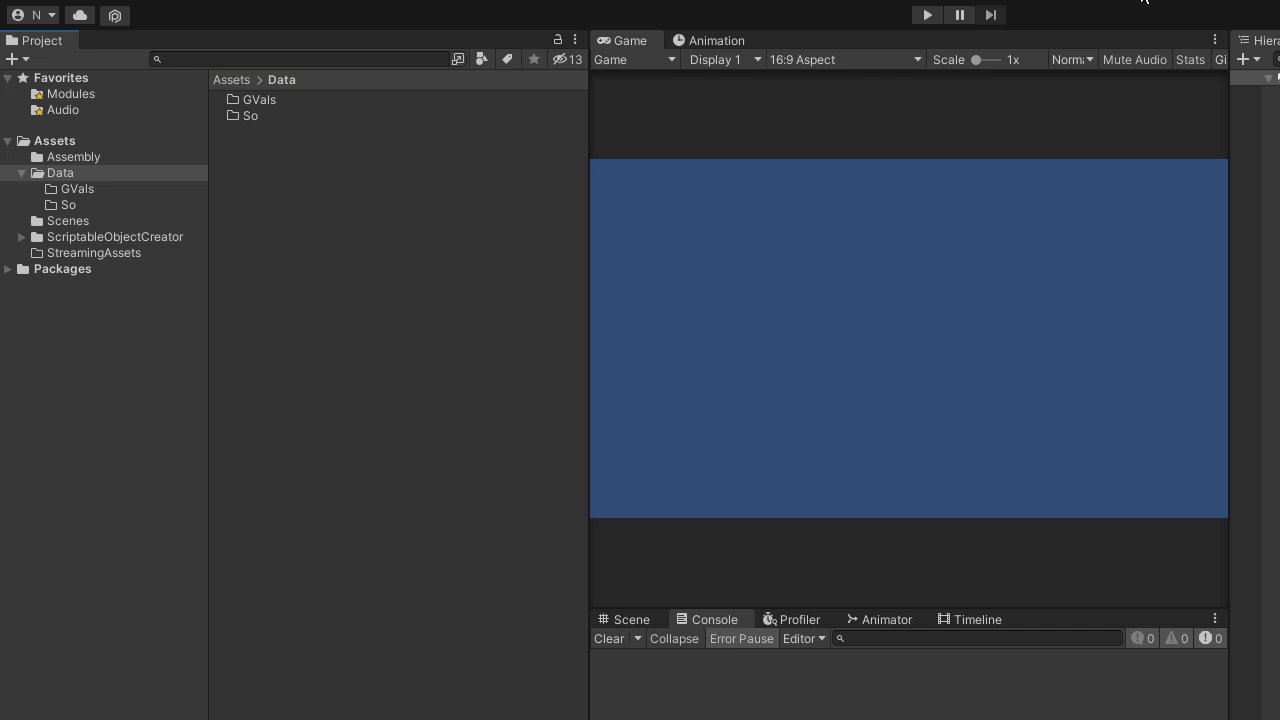
Task: Click the Plastic SCM version control icon
Action: tap(114, 15)
